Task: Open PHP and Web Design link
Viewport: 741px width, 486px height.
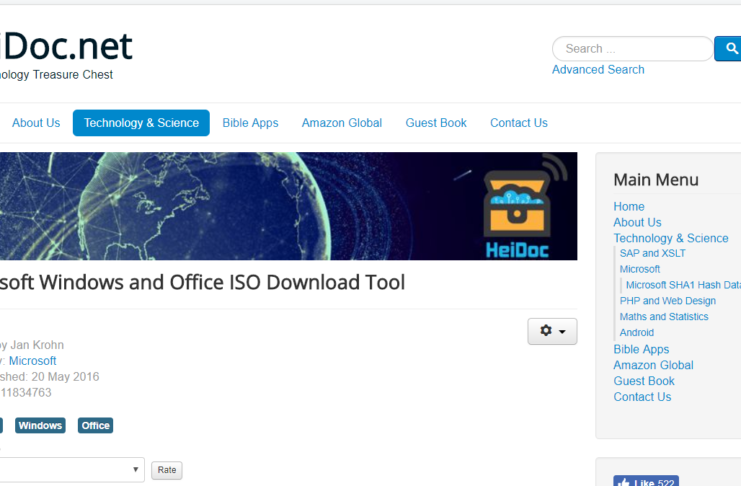Action: tap(667, 301)
